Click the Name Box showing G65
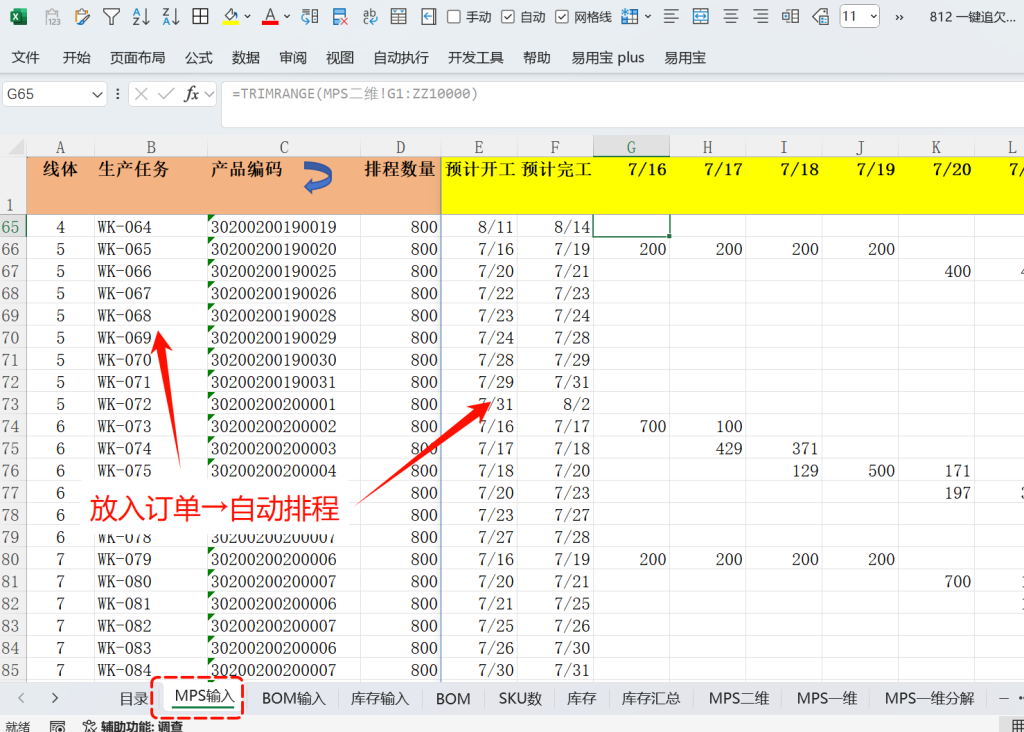The width and height of the screenshot is (1024, 732). click(46, 94)
